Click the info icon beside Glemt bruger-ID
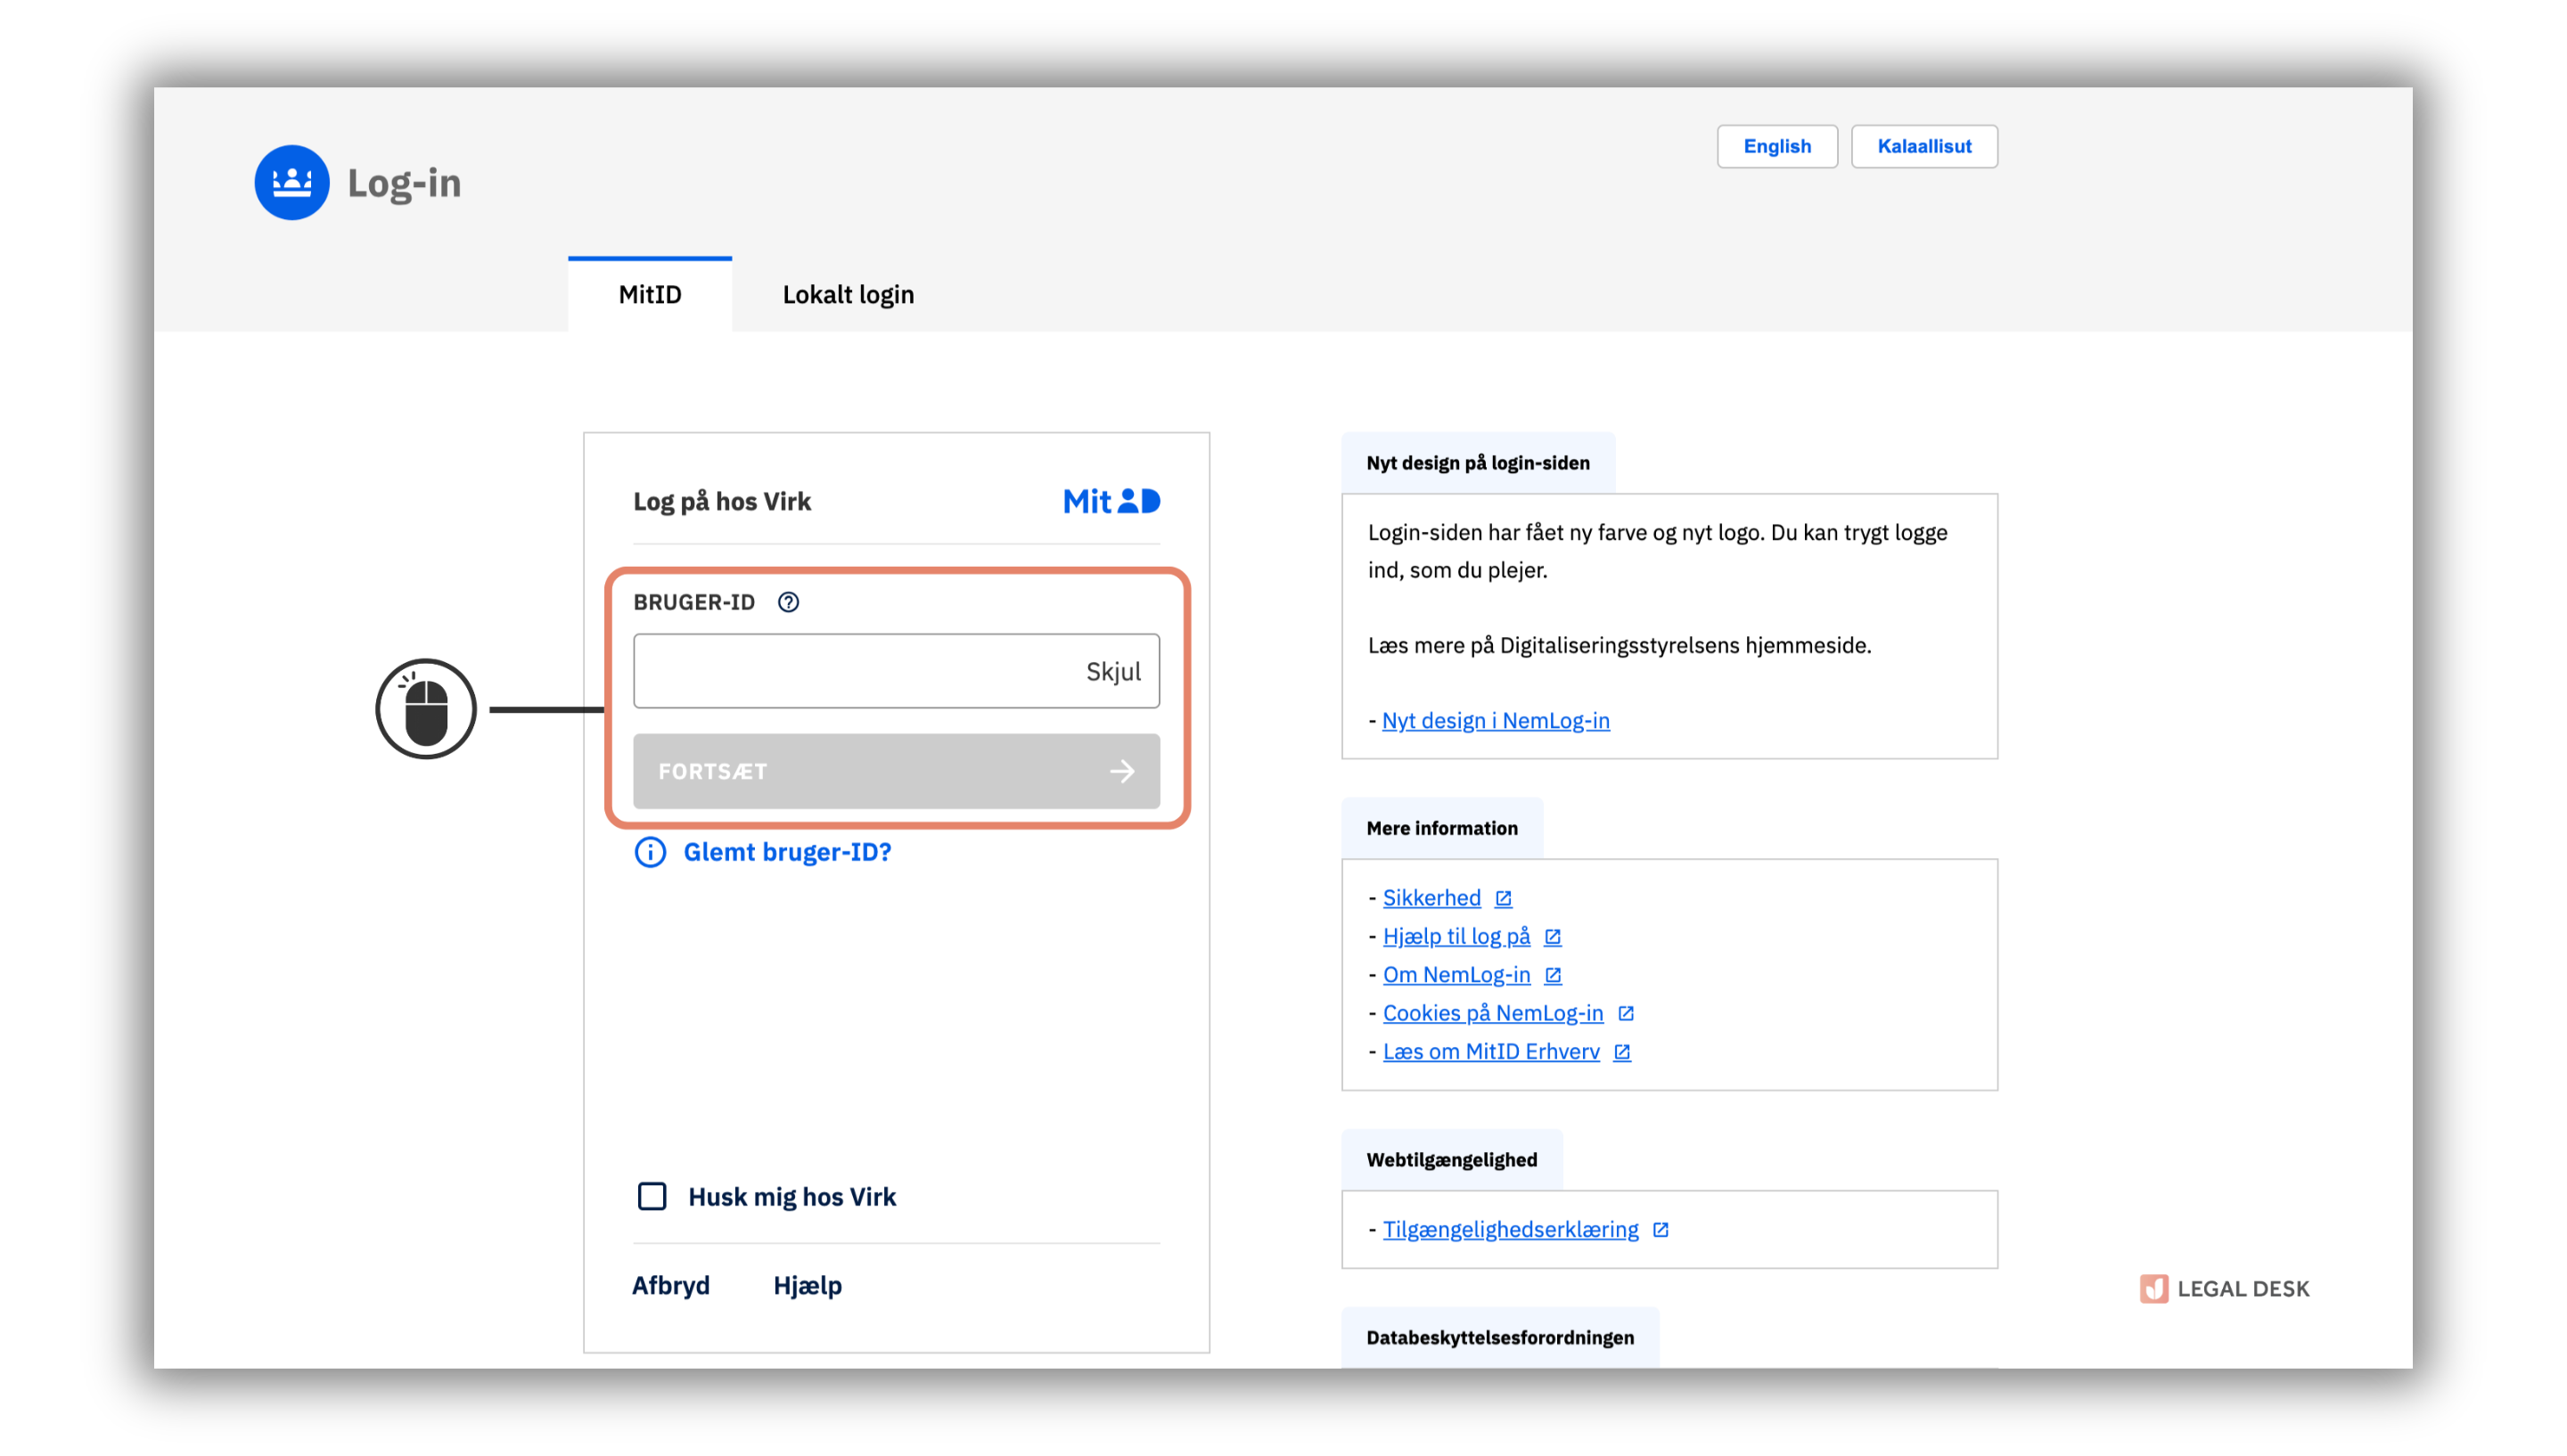 pyautogui.click(x=650, y=852)
